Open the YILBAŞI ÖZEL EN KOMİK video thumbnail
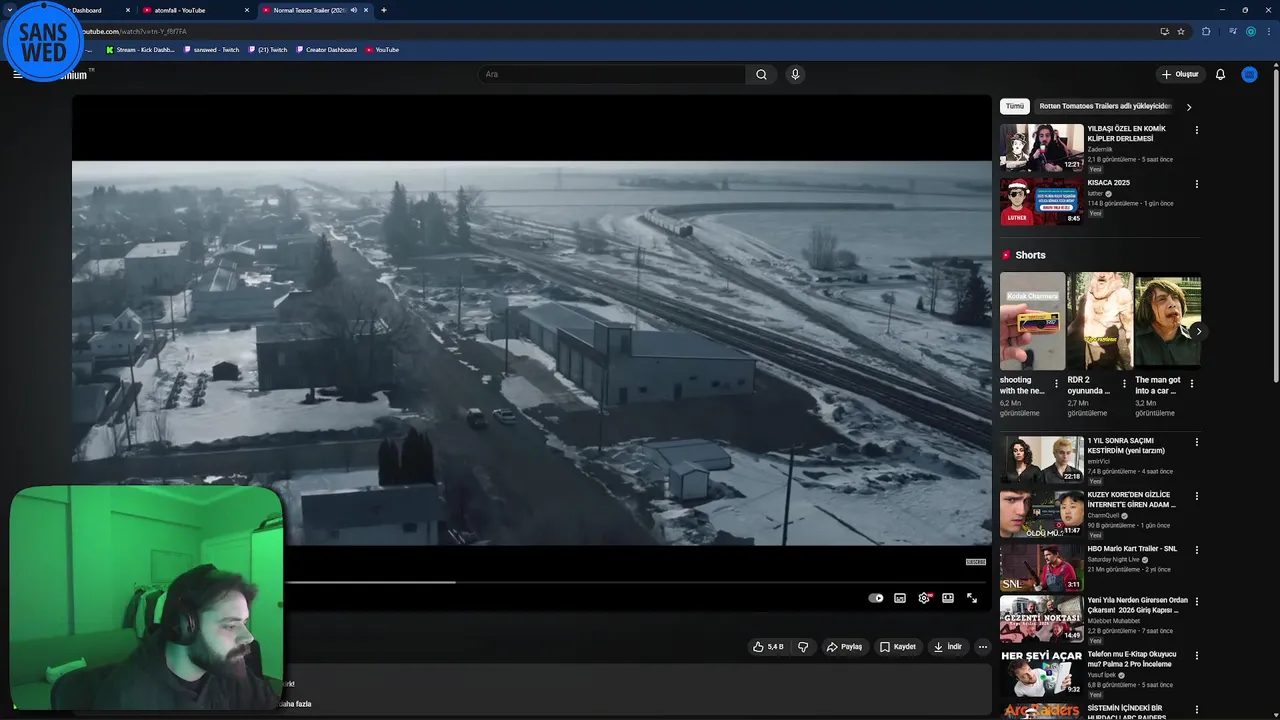Viewport: 1280px width, 720px height. [x=1042, y=147]
